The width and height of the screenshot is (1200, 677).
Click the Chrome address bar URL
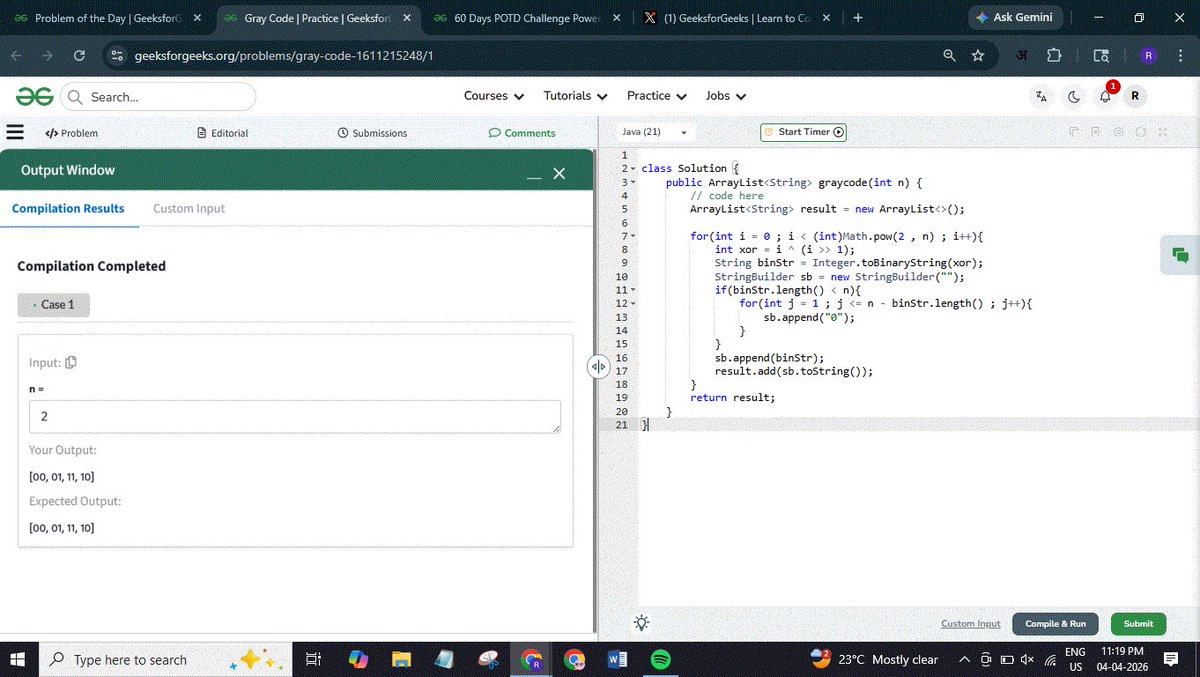click(283, 56)
